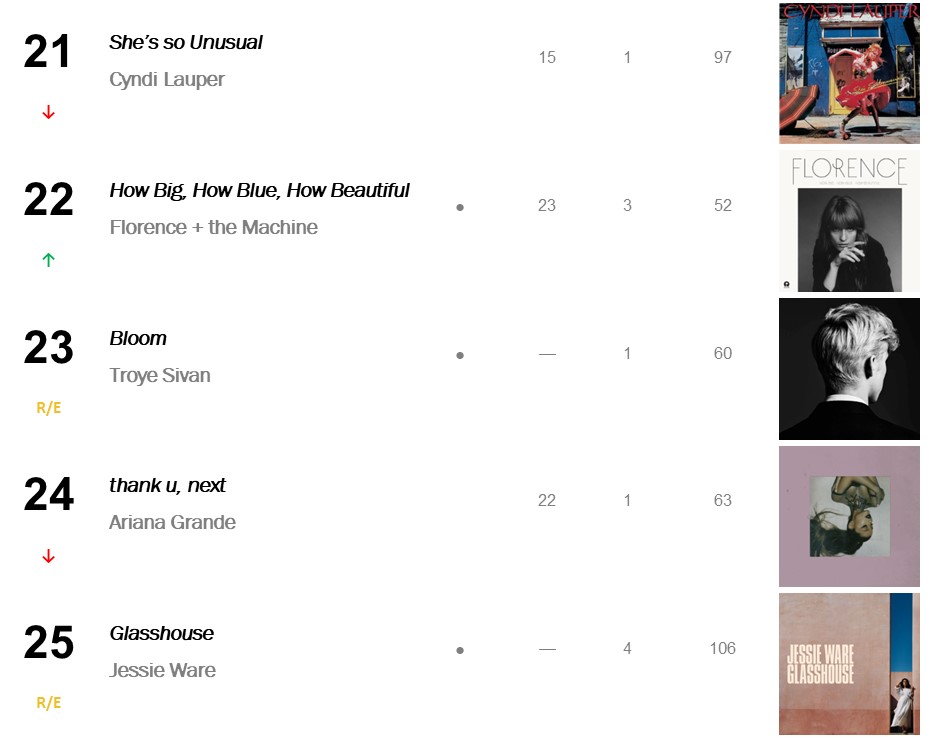Viewport: 927px width, 738px height.
Task: Click the R/E badge under rank 23
Action: (48, 408)
